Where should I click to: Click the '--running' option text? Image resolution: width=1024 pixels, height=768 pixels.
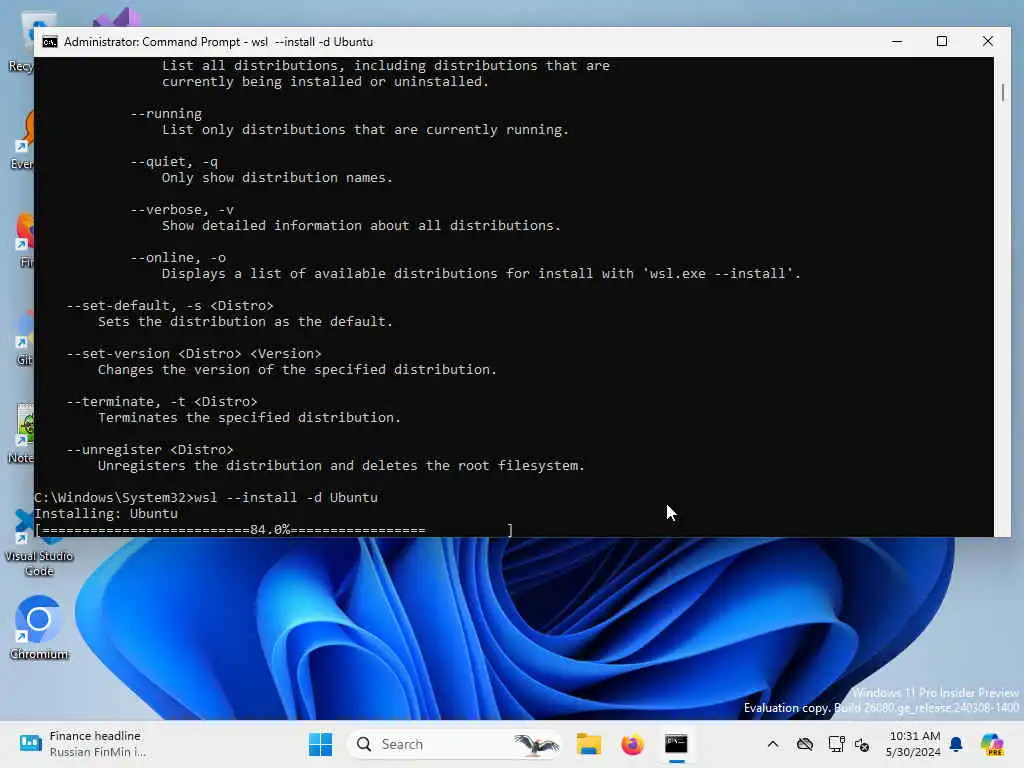pos(166,114)
